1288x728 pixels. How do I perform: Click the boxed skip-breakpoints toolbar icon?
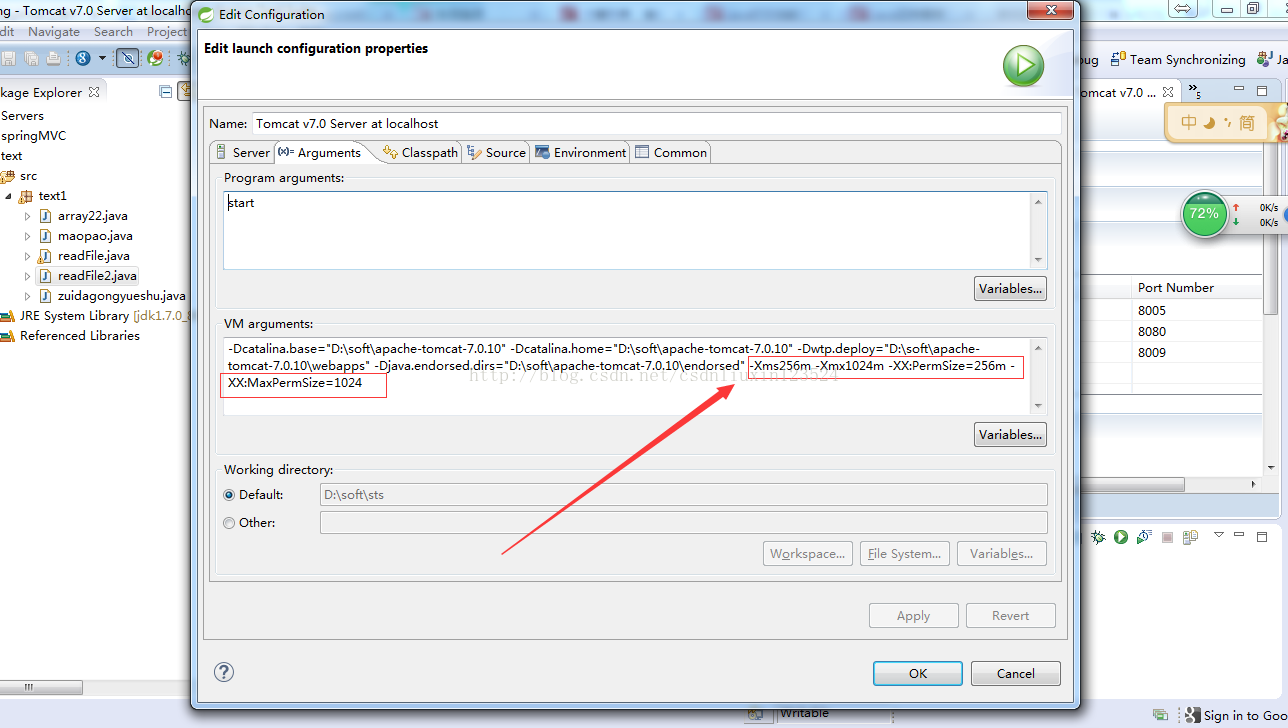click(x=128, y=58)
